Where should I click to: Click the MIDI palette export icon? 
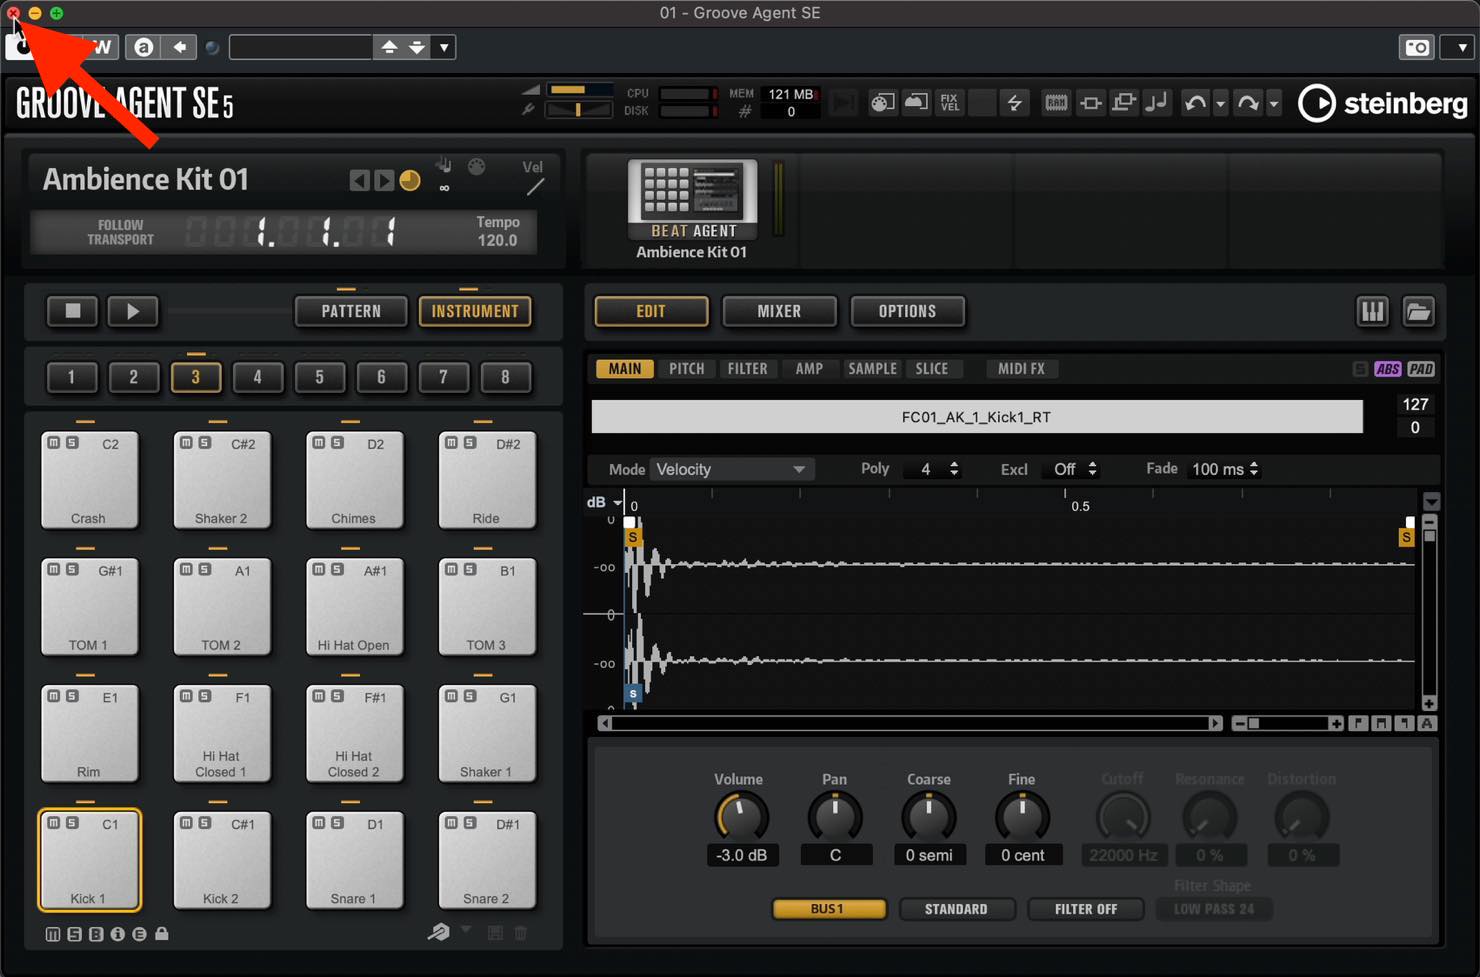point(882,102)
